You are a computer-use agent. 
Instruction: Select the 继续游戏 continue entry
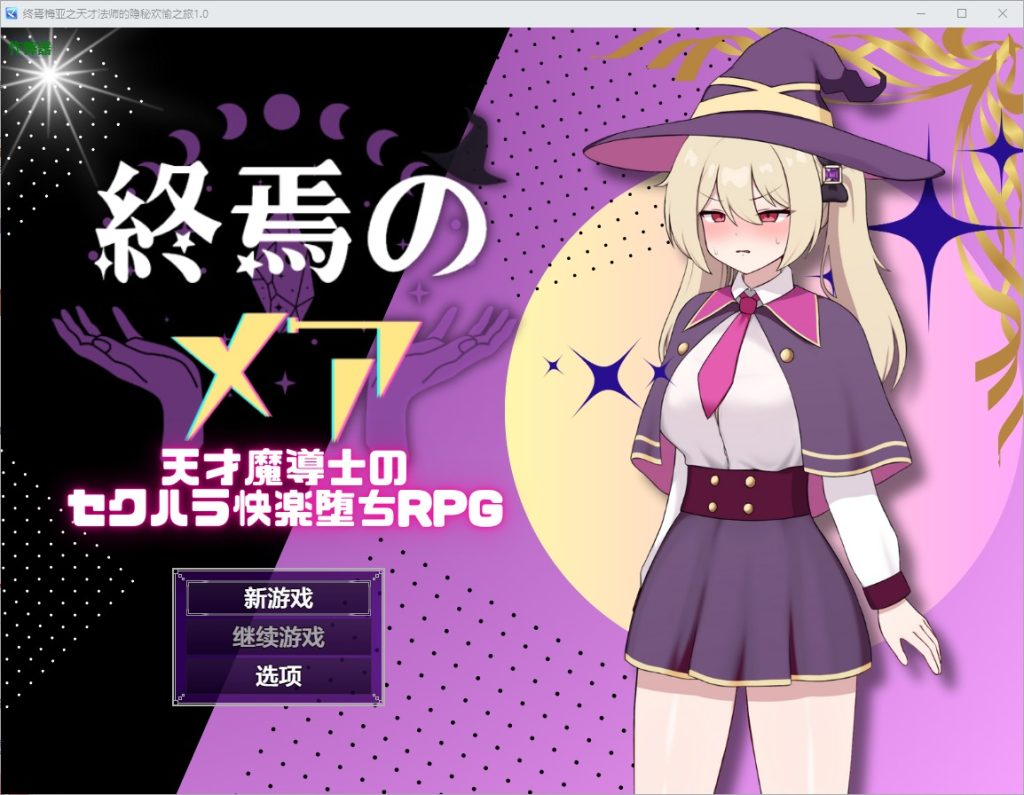click(x=278, y=637)
